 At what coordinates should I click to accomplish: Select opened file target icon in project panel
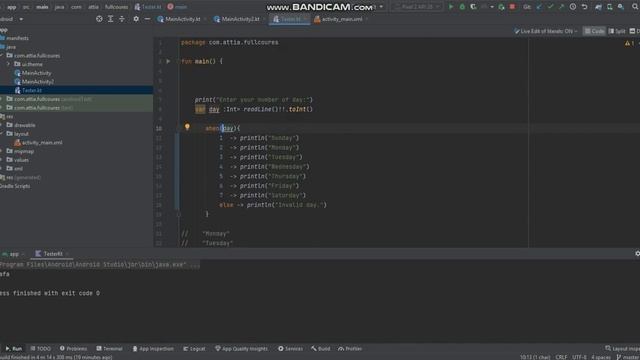(x=99, y=19)
